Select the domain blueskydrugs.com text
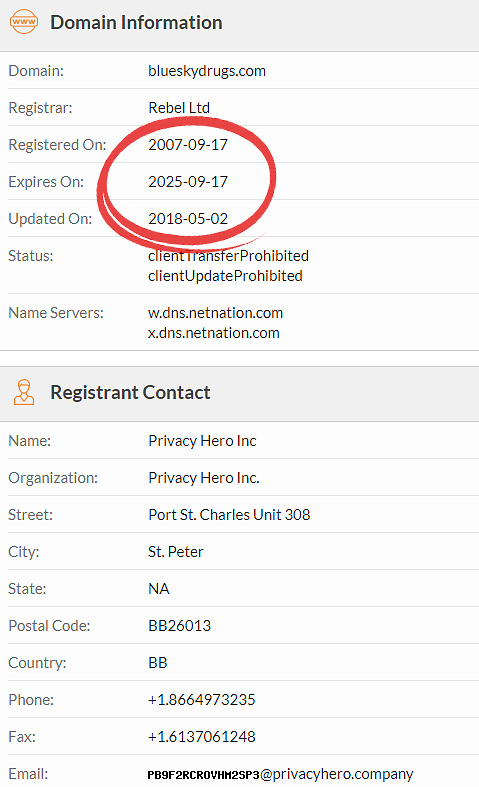The image size is (479, 787). click(207, 71)
